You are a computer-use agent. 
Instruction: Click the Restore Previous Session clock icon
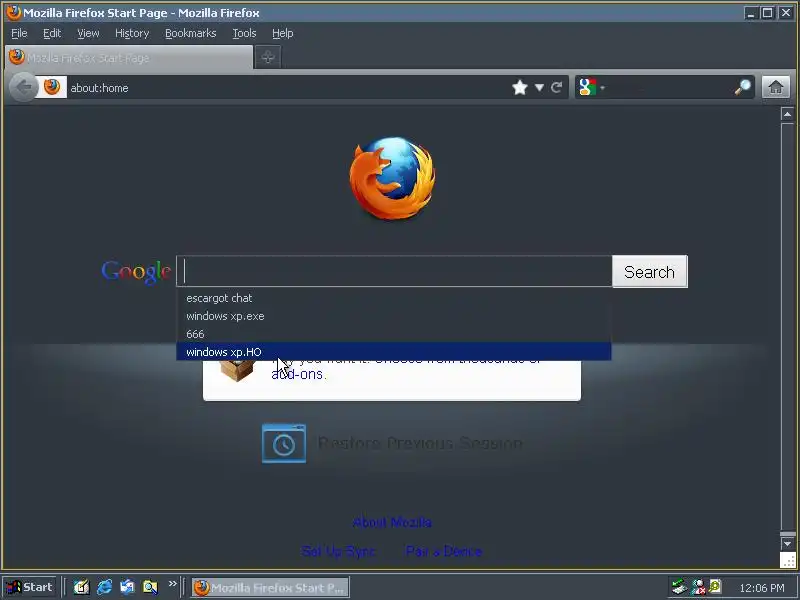tap(284, 443)
